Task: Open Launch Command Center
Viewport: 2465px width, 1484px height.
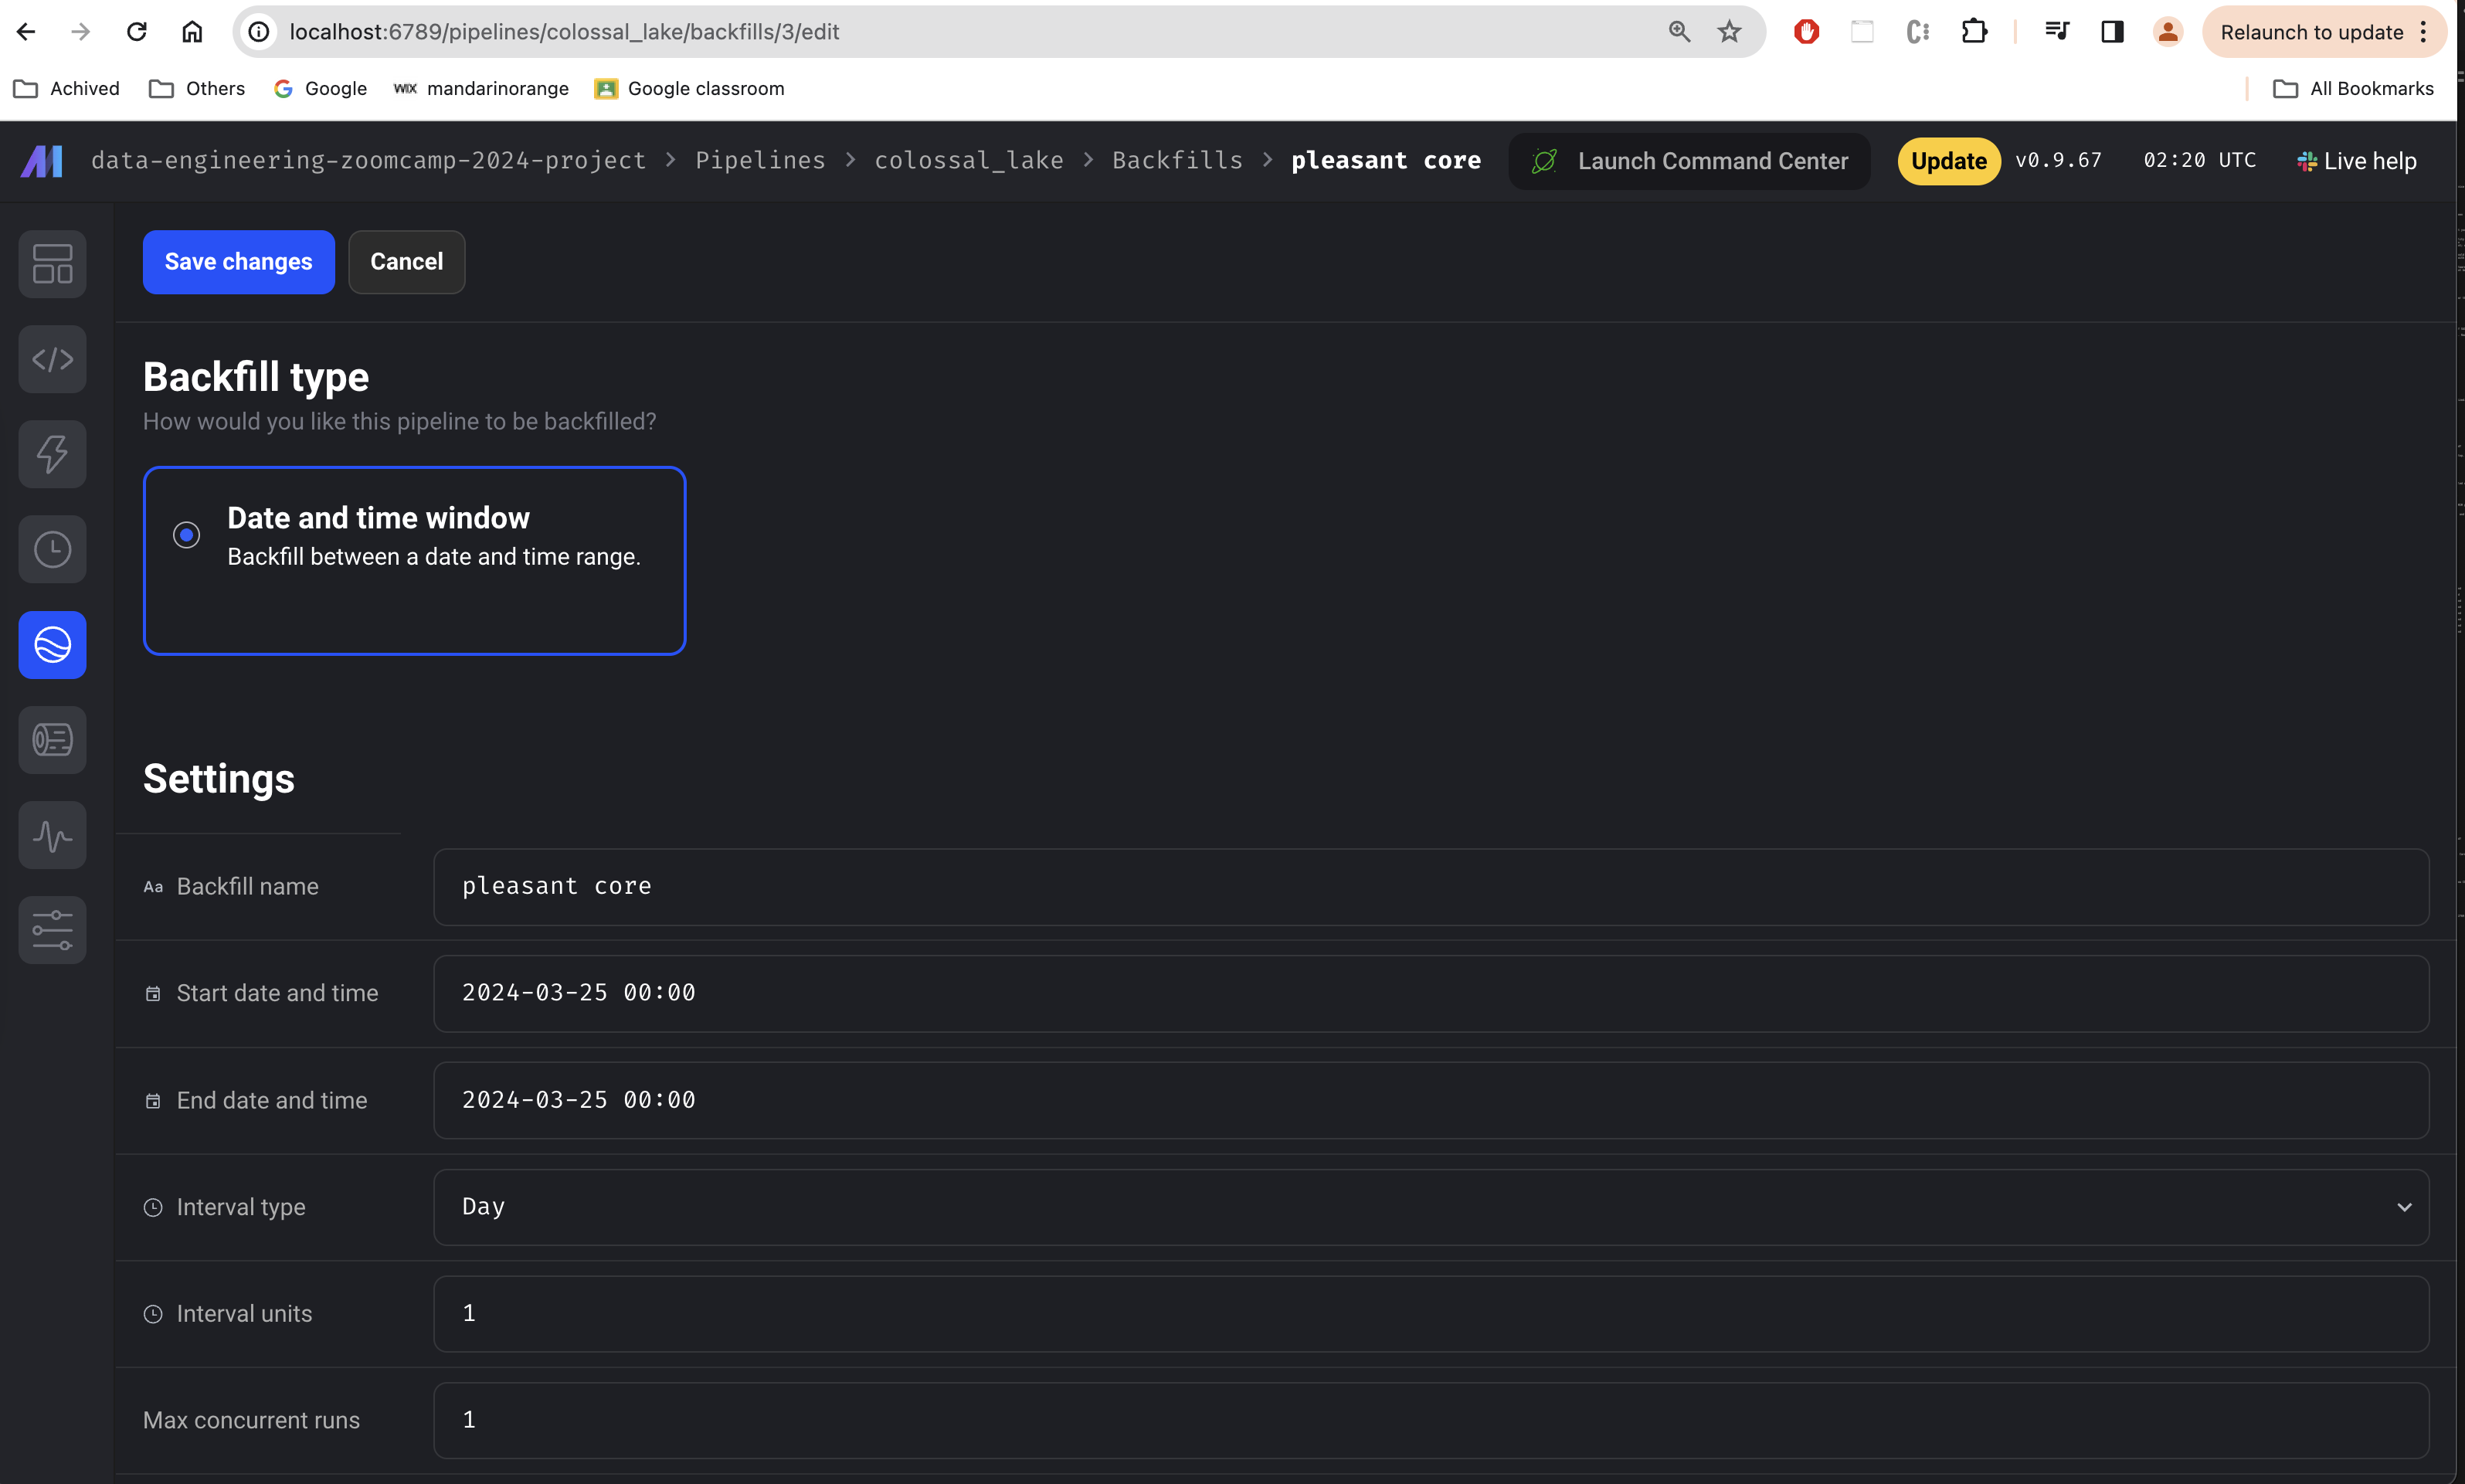Action: coord(1690,161)
